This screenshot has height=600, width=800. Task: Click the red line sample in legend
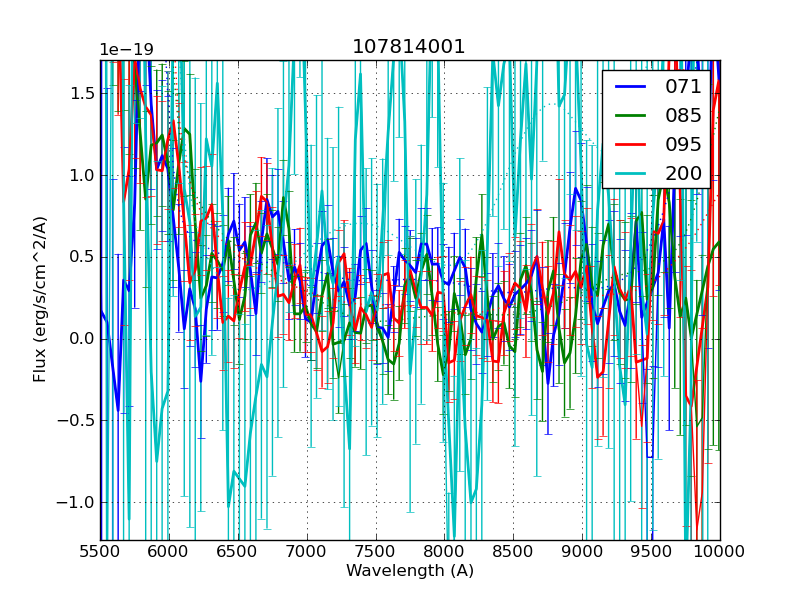(x=630, y=144)
